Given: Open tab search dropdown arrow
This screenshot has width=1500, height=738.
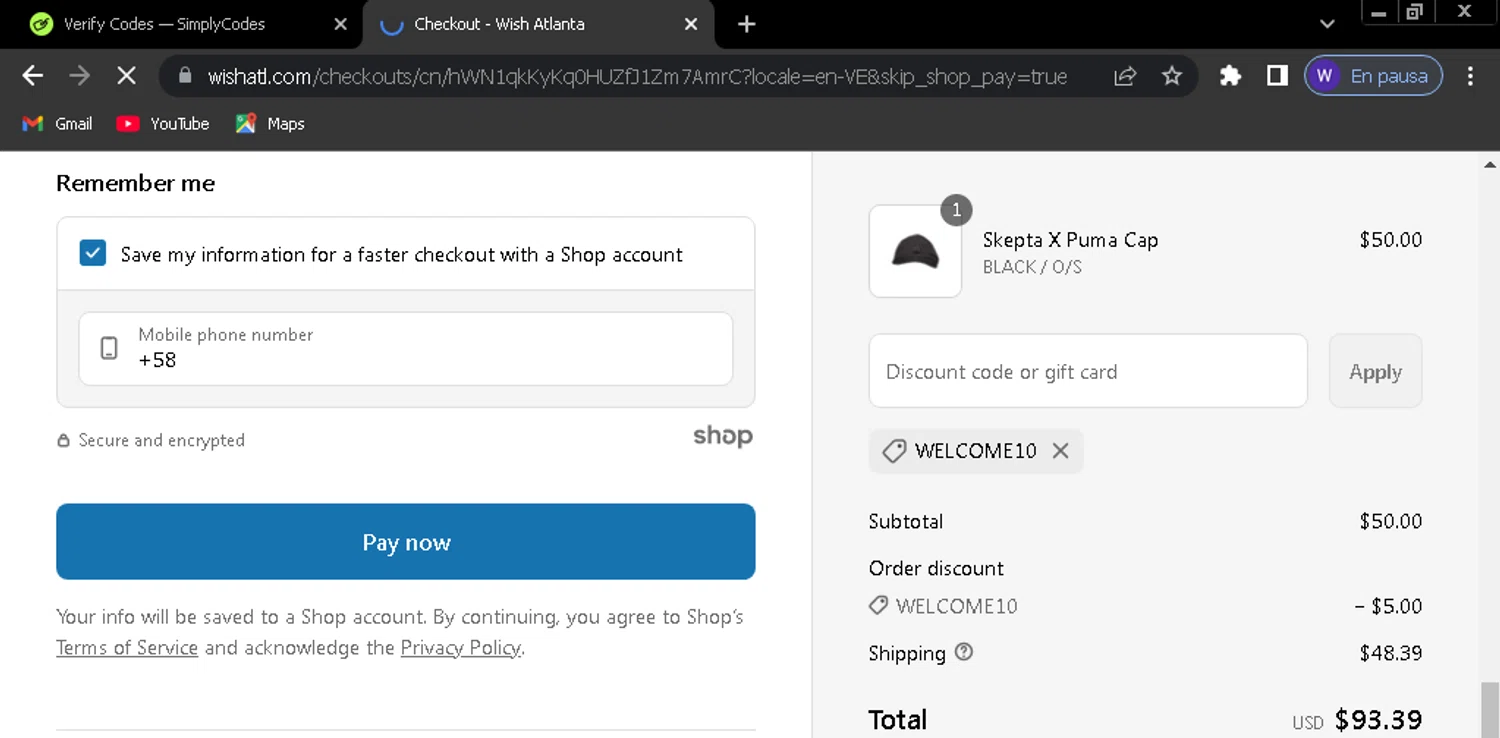Looking at the screenshot, I should (1327, 24).
